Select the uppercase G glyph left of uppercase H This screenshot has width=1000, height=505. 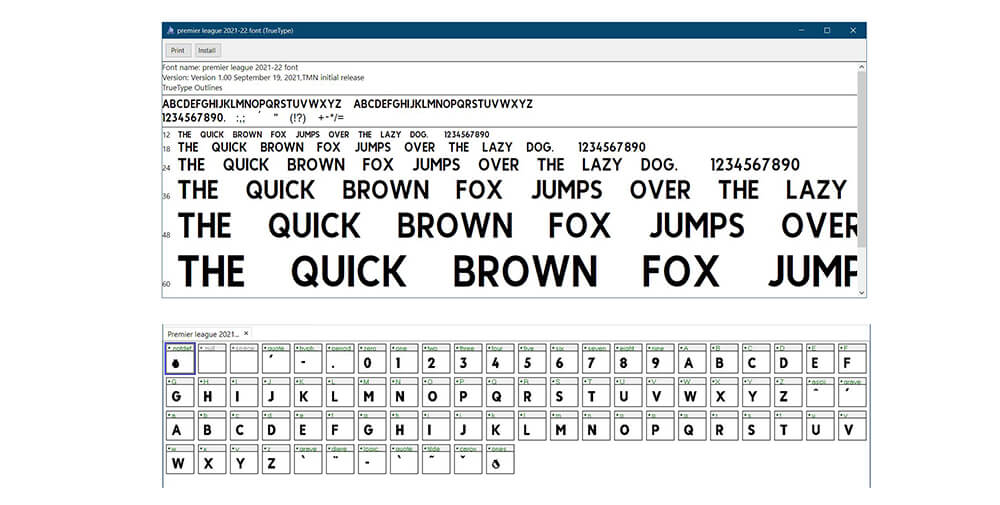click(x=180, y=392)
